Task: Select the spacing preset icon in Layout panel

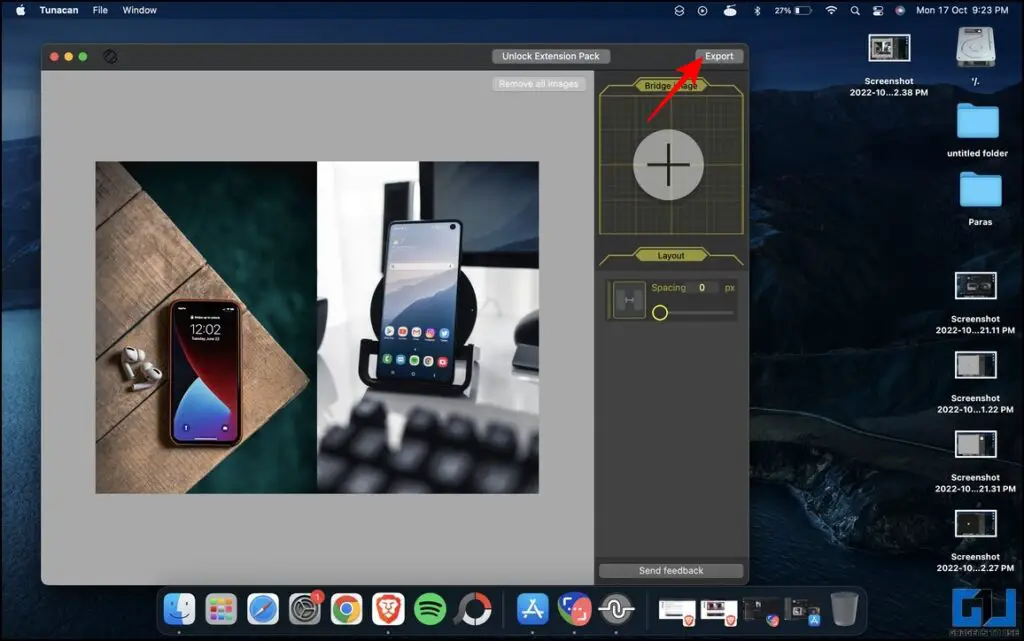Action: pyautogui.click(x=628, y=299)
